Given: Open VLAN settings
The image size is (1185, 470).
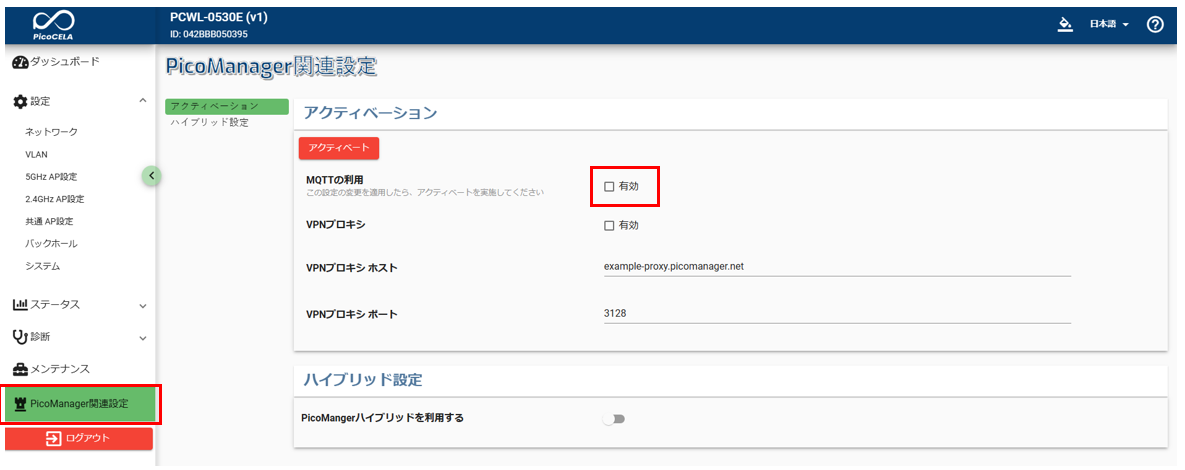Looking at the screenshot, I should (36, 154).
